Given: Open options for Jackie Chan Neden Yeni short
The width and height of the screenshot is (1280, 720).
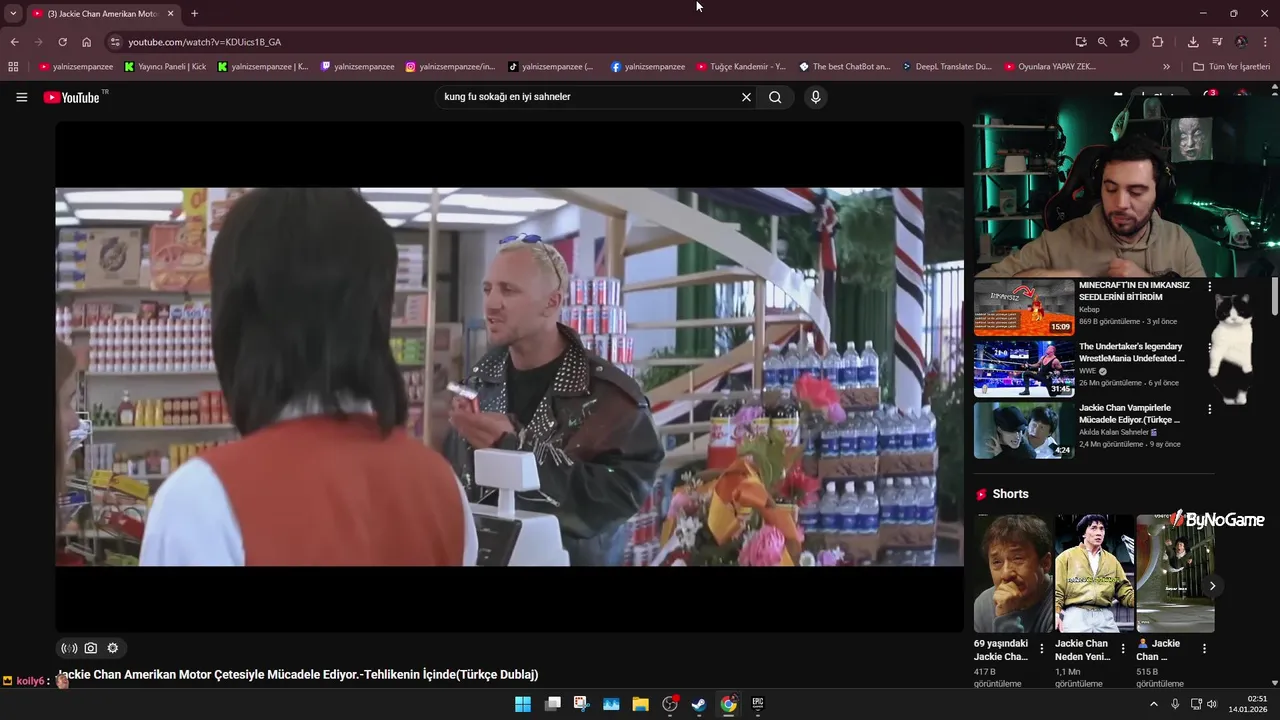Looking at the screenshot, I should click(1123, 649).
